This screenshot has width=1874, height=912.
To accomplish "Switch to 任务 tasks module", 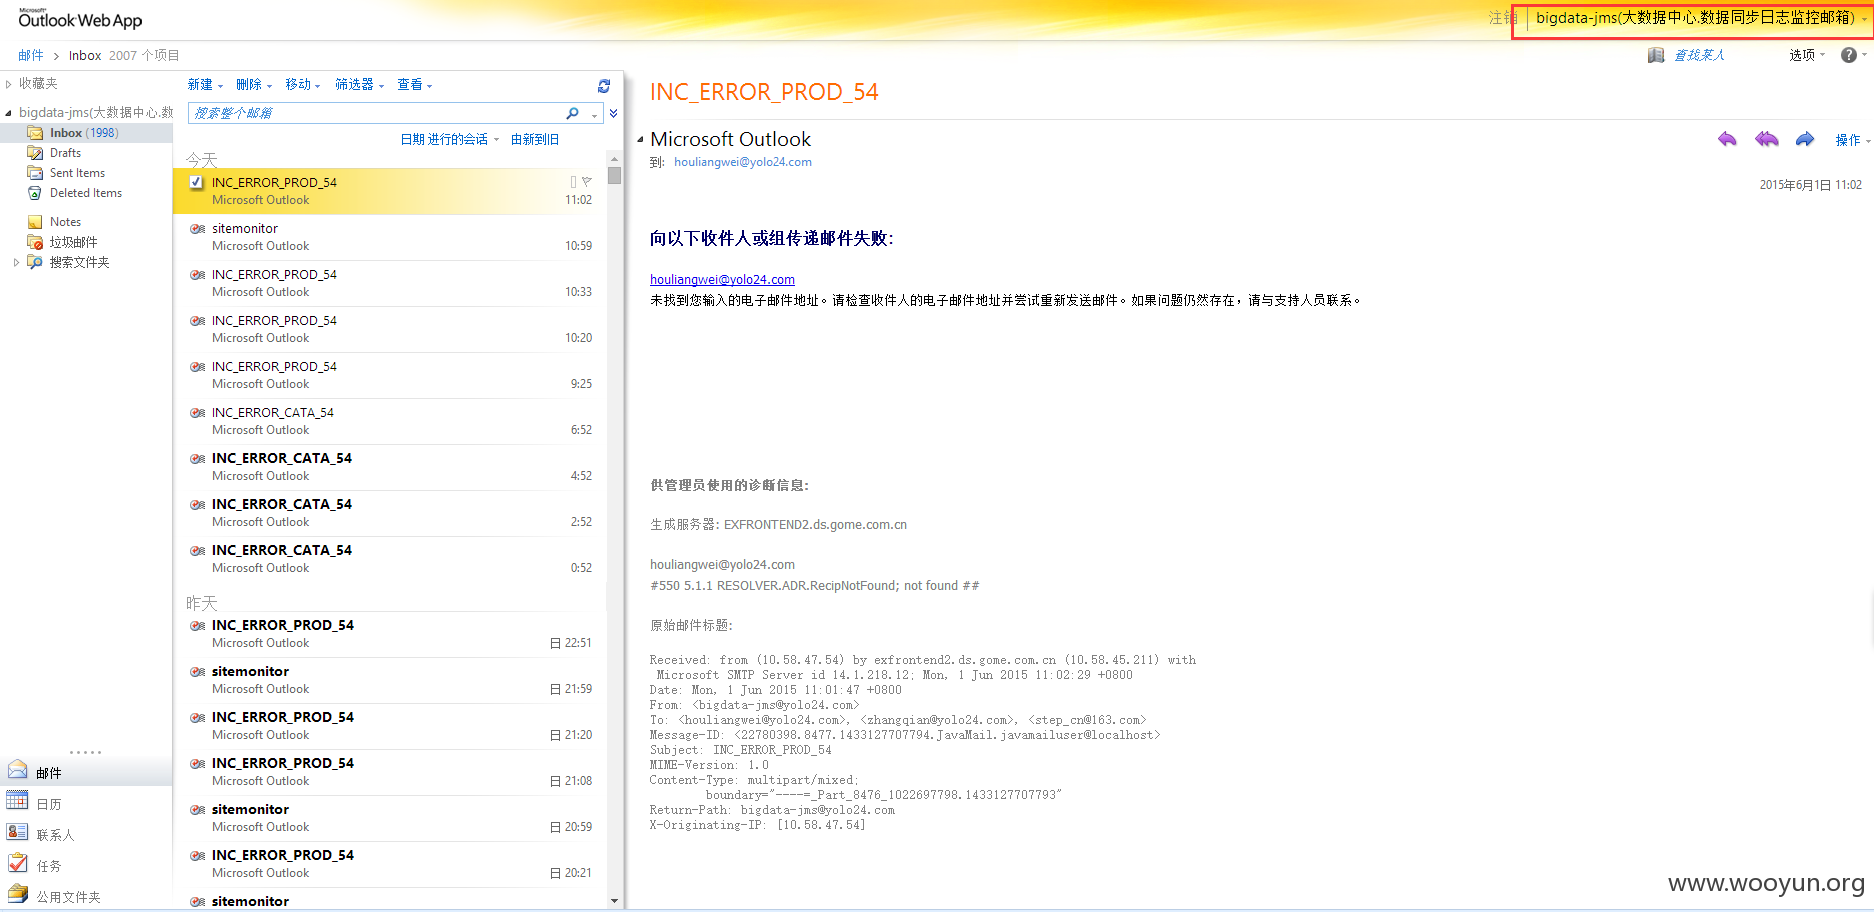I will 86,865.
